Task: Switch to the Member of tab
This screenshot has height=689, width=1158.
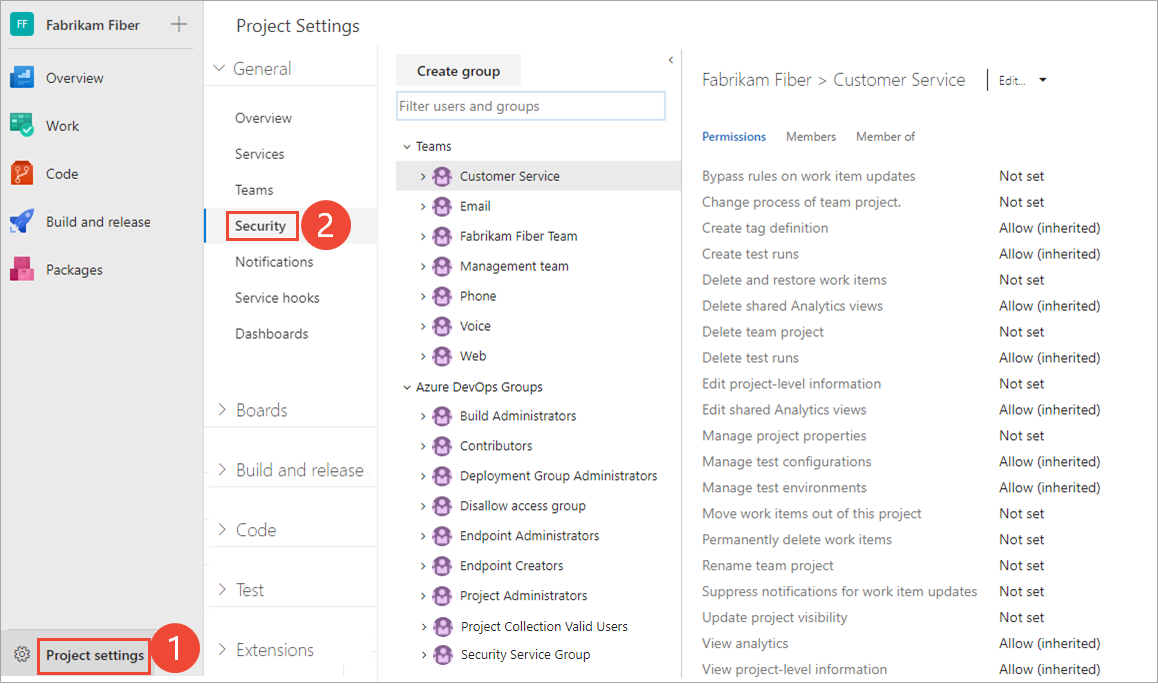Action: pyautogui.click(x=885, y=137)
